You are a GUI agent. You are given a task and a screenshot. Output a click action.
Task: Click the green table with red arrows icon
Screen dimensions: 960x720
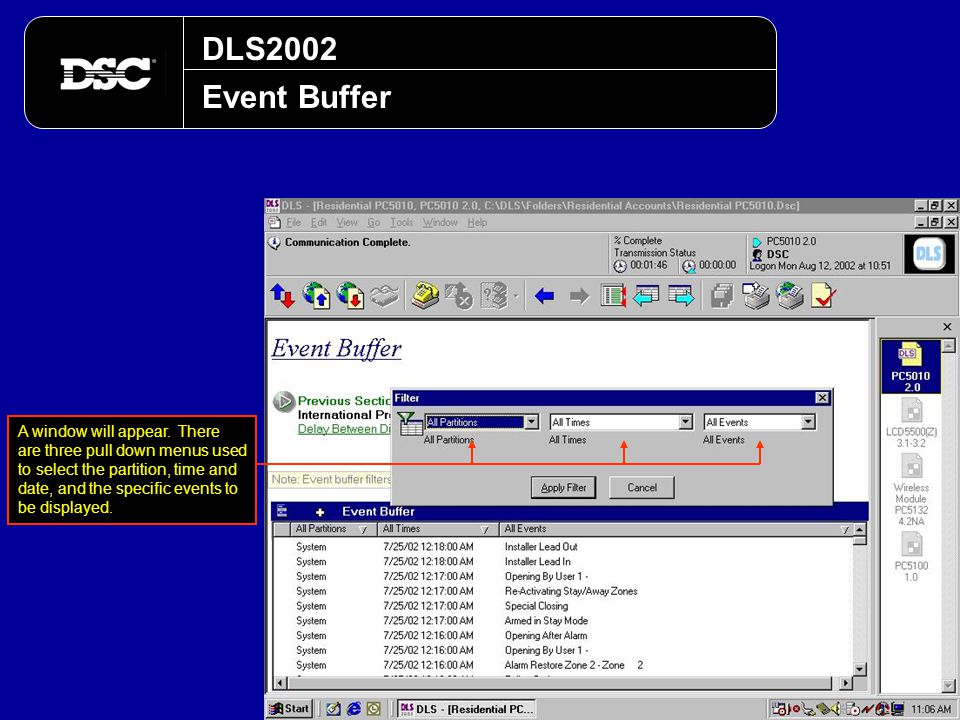click(x=613, y=296)
